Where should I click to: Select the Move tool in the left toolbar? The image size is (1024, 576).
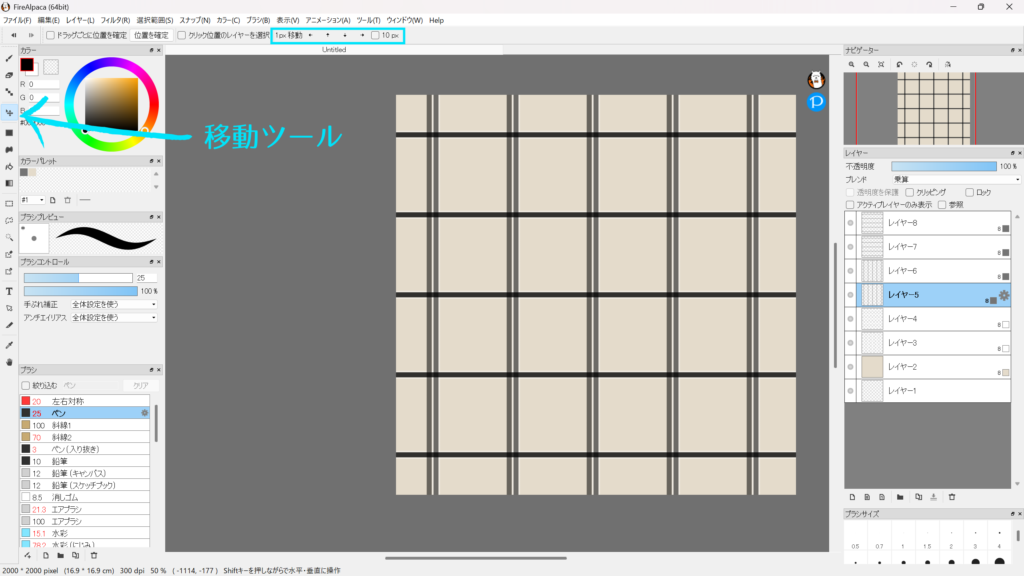point(9,112)
